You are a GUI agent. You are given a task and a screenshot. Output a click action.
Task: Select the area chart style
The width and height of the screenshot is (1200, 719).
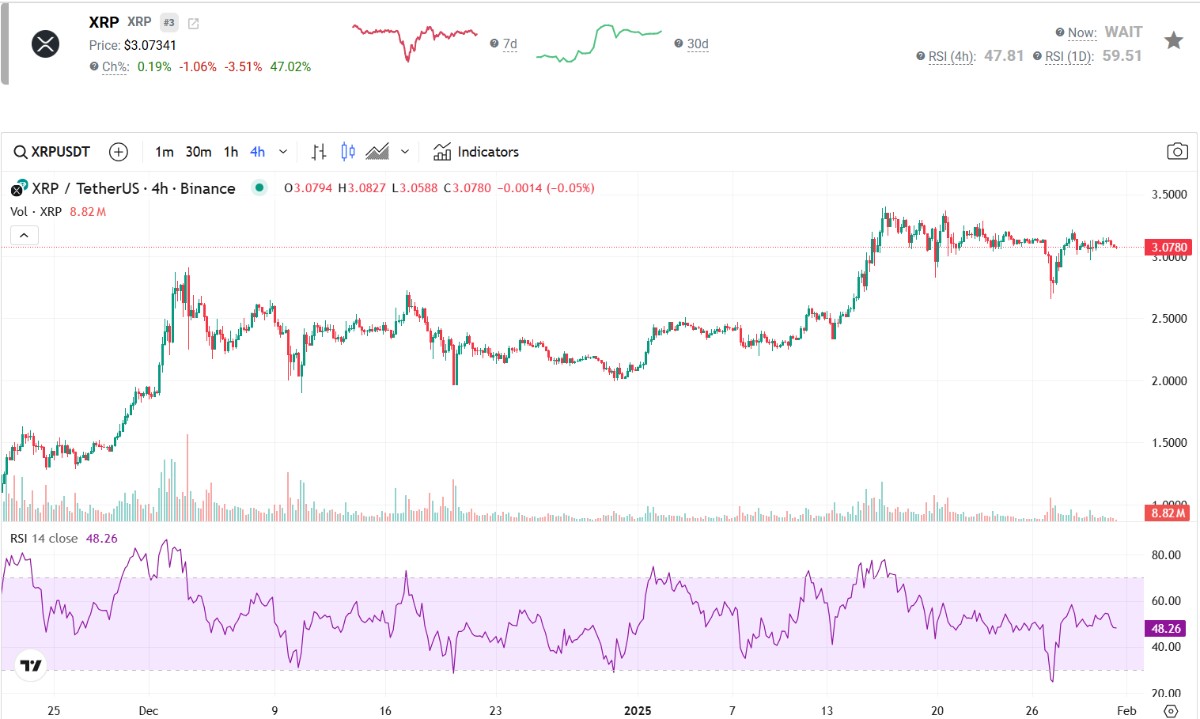coord(377,152)
